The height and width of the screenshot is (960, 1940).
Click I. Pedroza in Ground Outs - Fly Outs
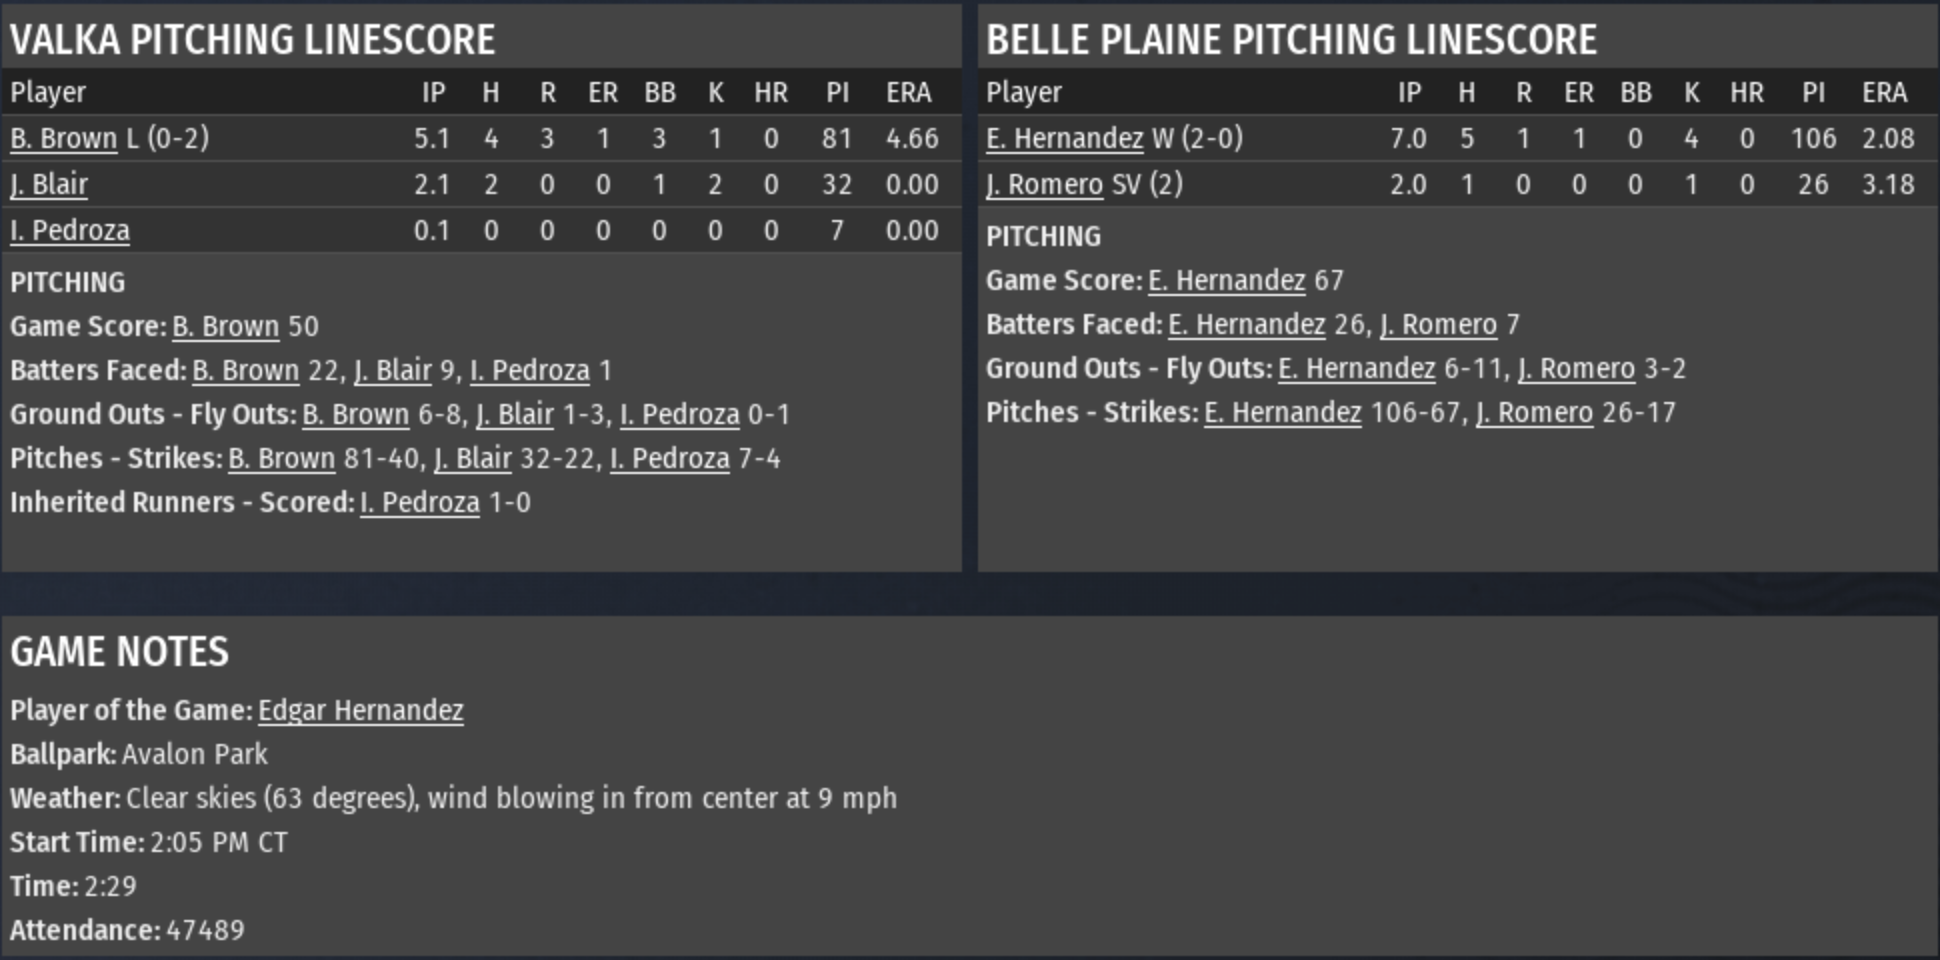tap(680, 414)
